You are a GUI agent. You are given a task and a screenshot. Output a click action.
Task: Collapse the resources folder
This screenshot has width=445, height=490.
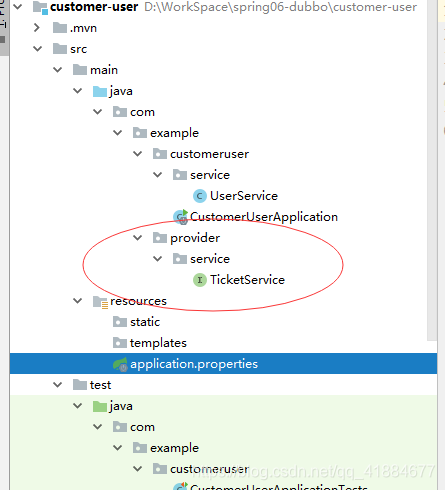coord(78,301)
